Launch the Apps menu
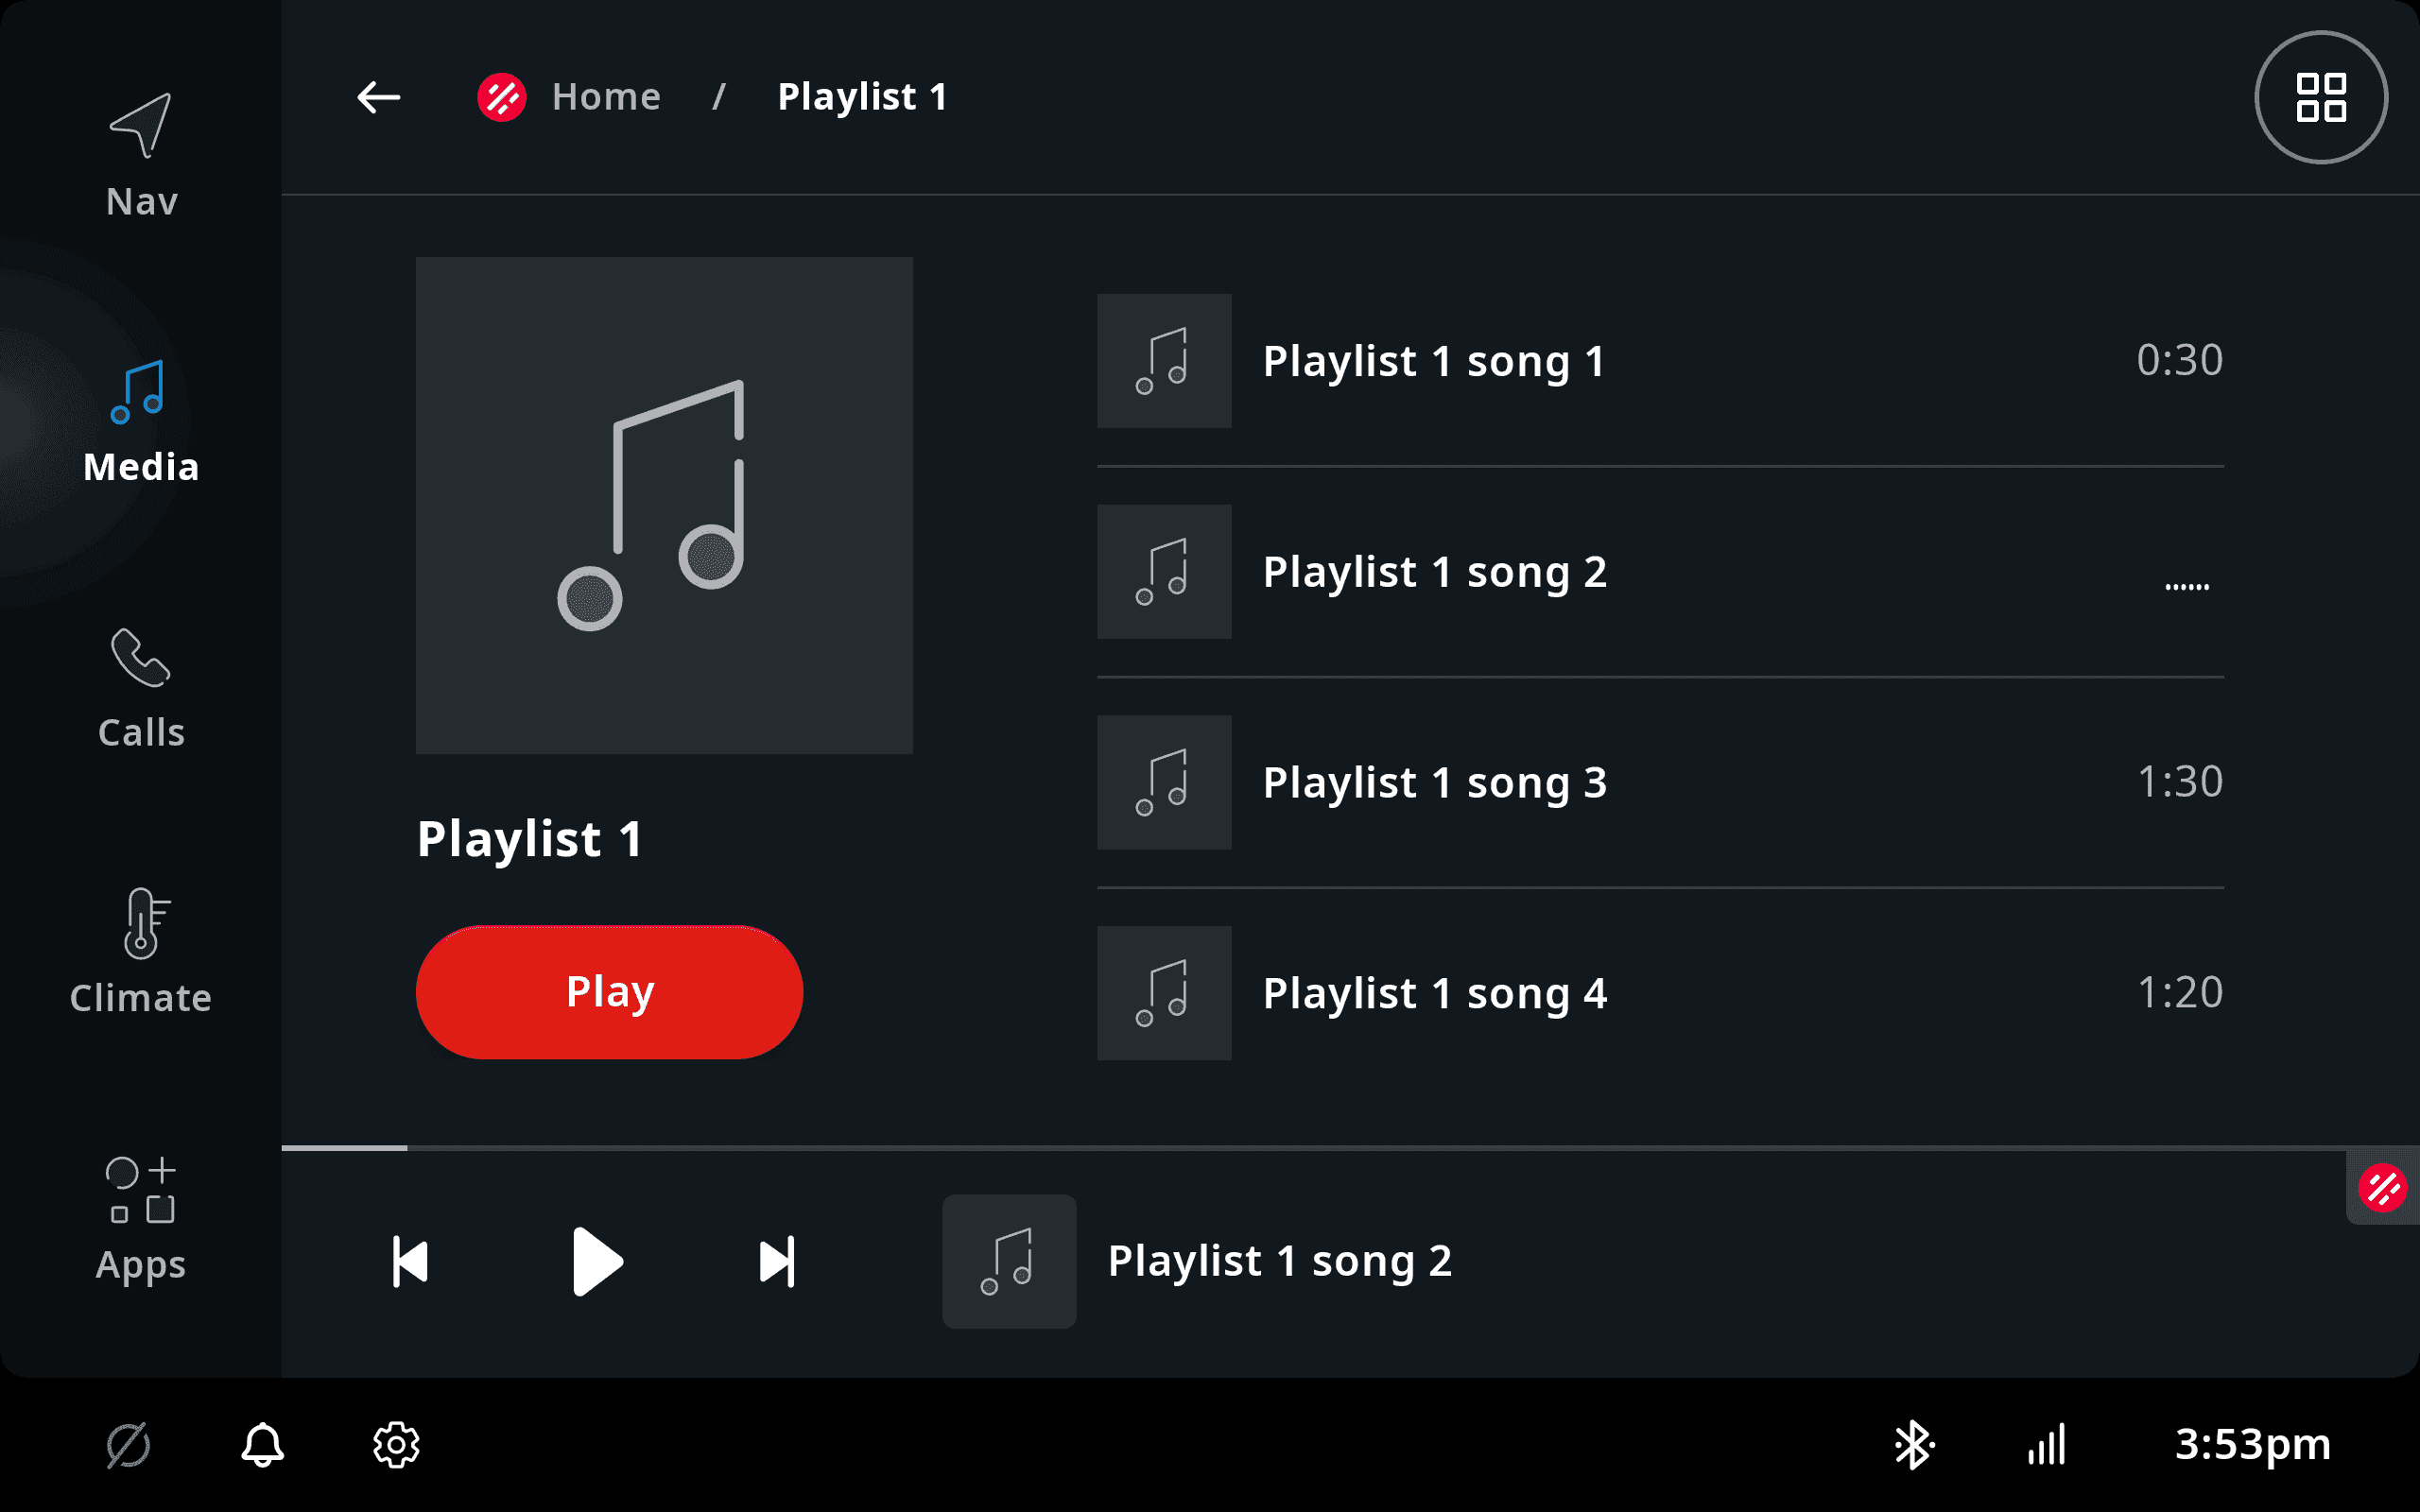 click(141, 1219)
